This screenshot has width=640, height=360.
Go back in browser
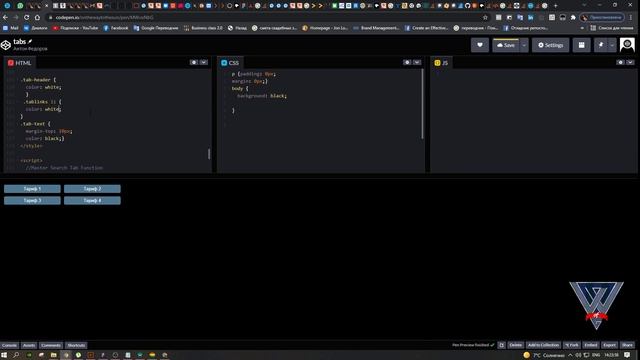(5, 18)
